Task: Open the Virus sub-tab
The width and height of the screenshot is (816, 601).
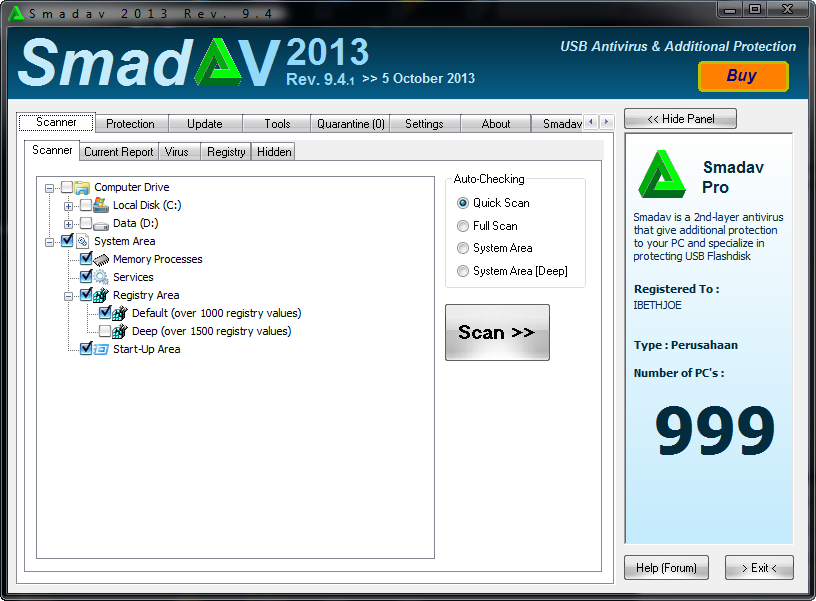Action: (x=177, y=151)
